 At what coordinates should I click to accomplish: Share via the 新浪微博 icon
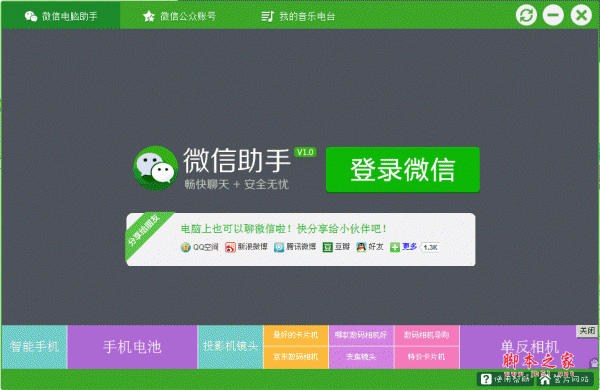(230, 247)
